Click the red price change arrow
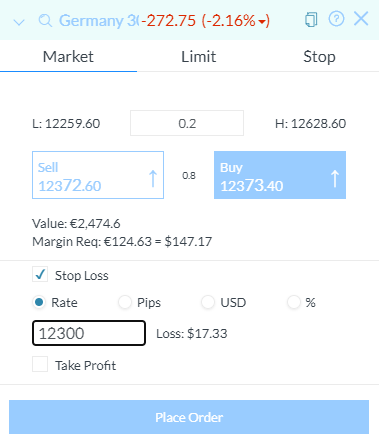 [x=263, y=22]
